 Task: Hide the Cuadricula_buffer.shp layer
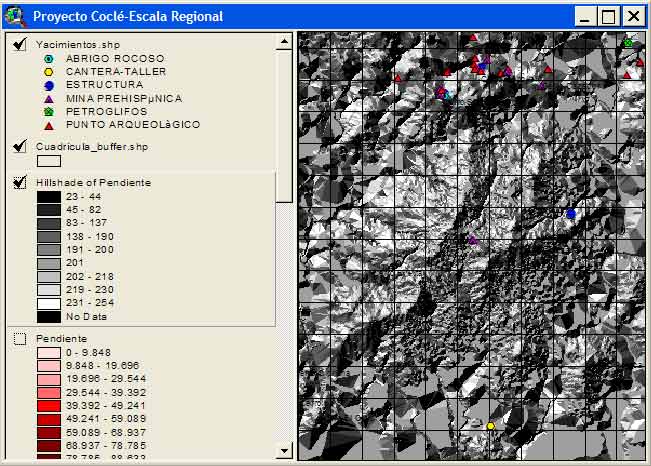point(19,146)
